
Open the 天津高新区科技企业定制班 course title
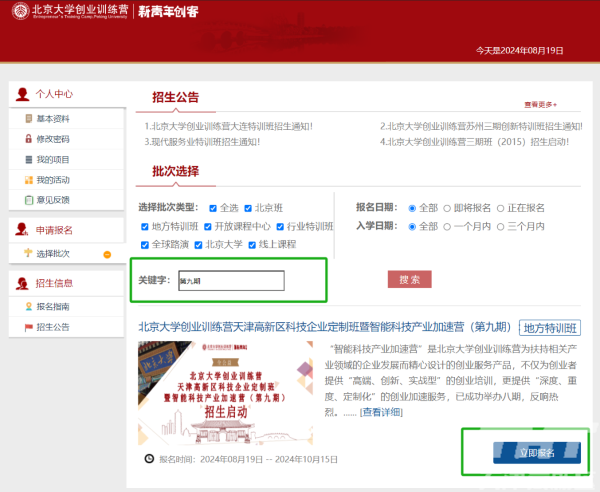(x=325, y=327)
